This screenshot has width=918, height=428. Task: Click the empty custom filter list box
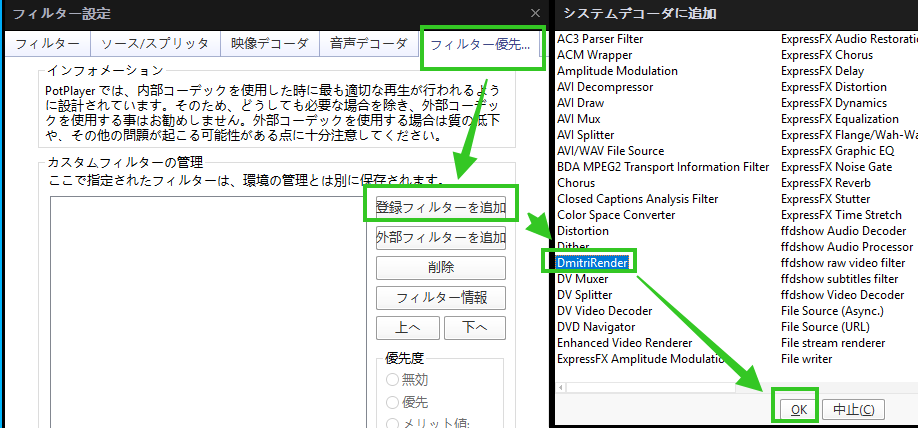click(208, 312)
